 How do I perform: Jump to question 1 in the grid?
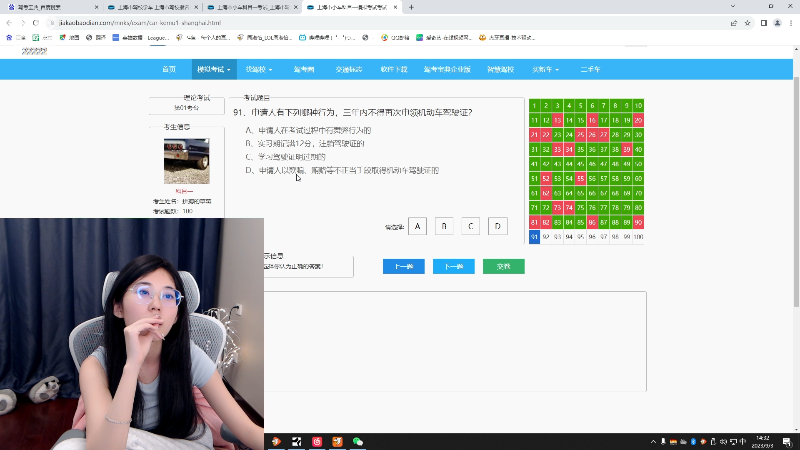pos(534,106)
